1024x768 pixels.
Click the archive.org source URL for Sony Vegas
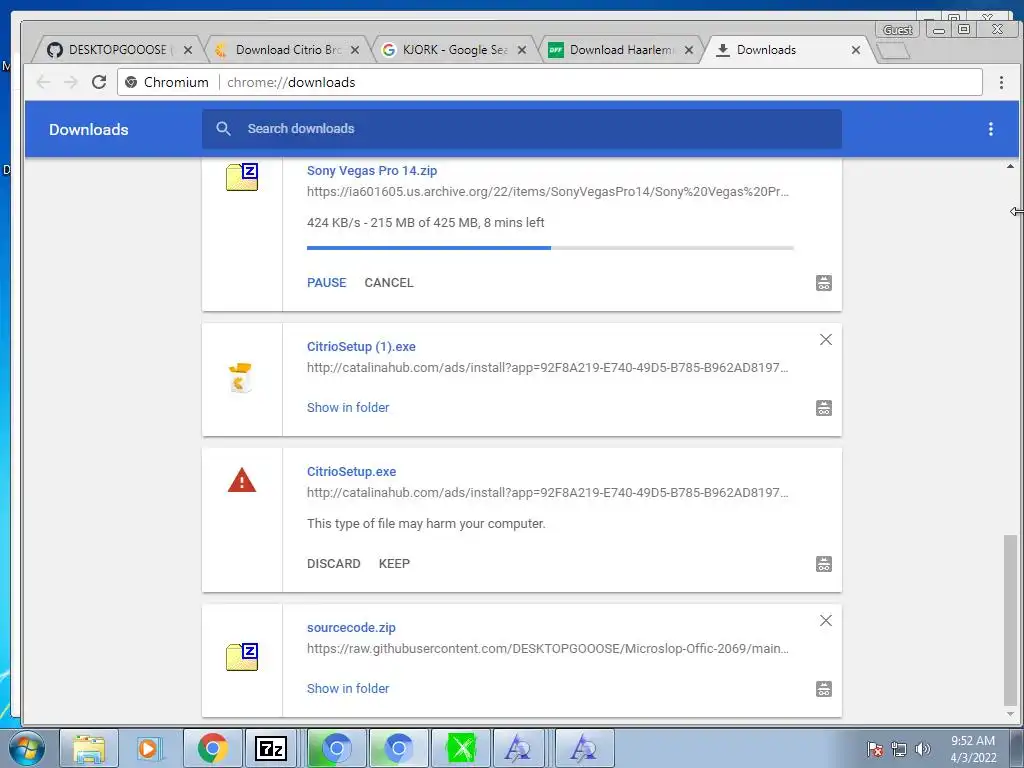tap(548, 191)
